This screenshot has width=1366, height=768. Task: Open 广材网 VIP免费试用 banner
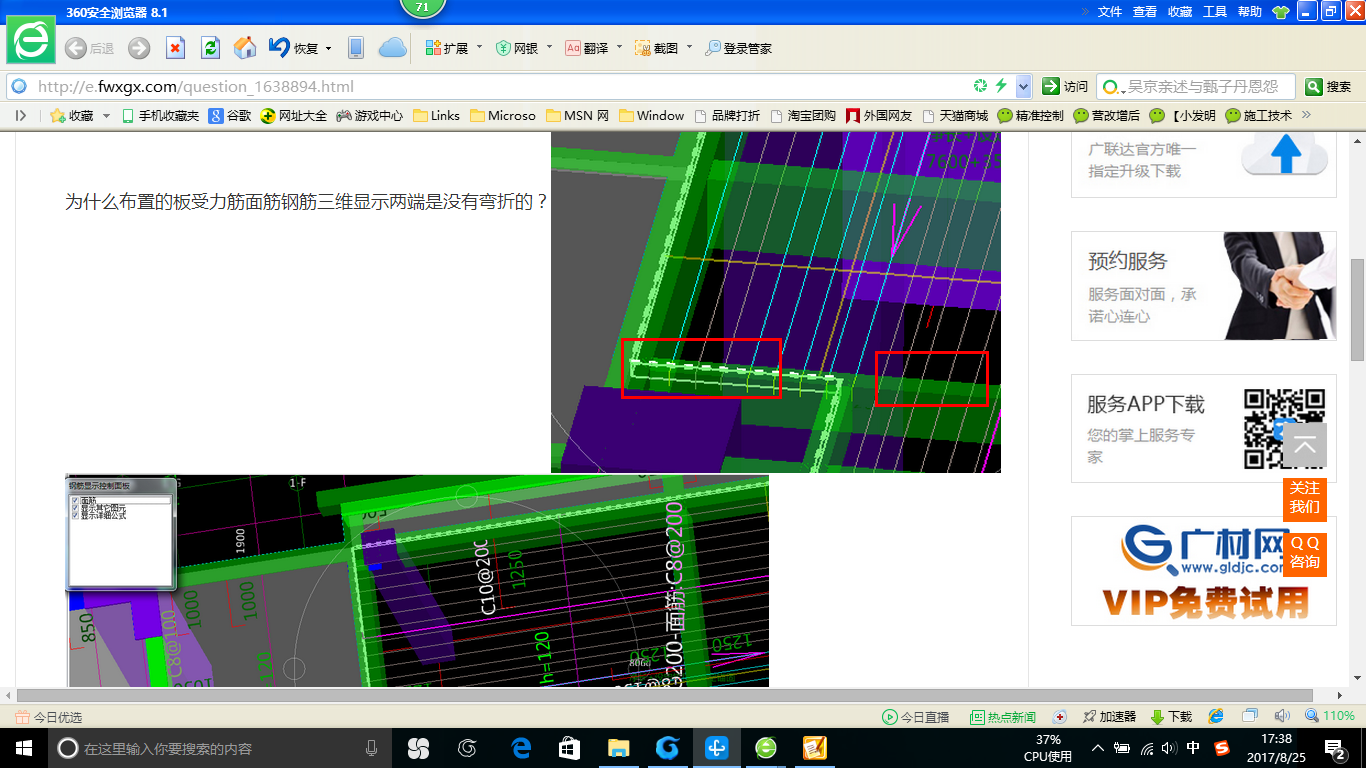coord(1203,571)
